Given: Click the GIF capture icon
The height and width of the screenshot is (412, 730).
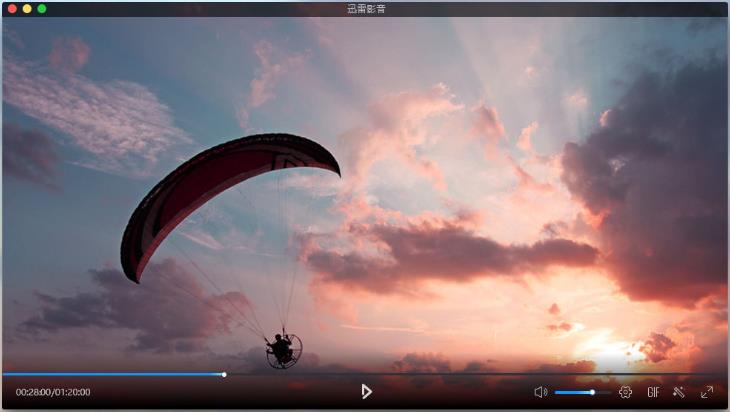Looking at the screenshot, I should click(653, 392).
